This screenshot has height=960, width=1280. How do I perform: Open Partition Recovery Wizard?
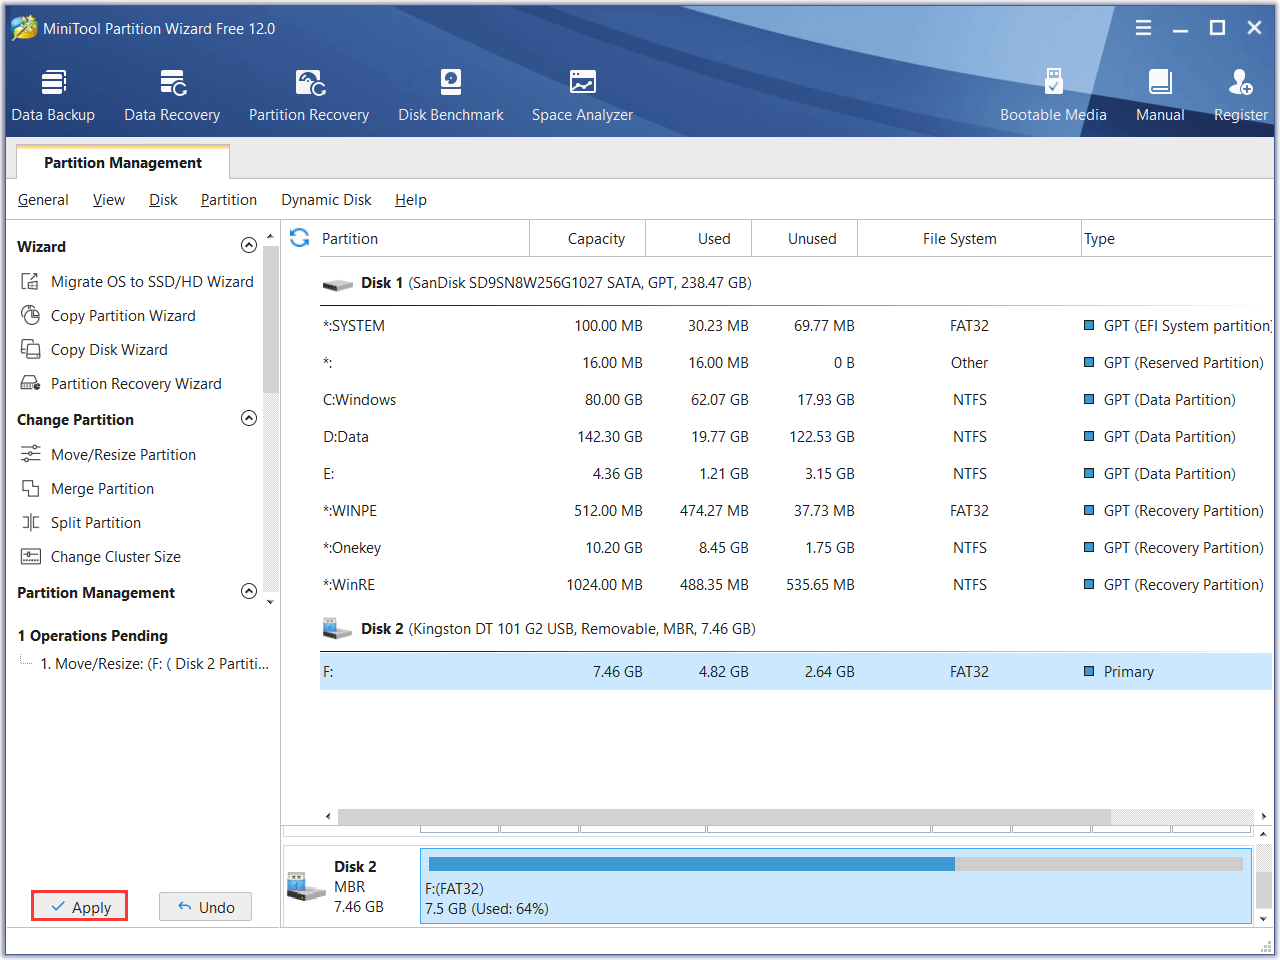(121, 384)
